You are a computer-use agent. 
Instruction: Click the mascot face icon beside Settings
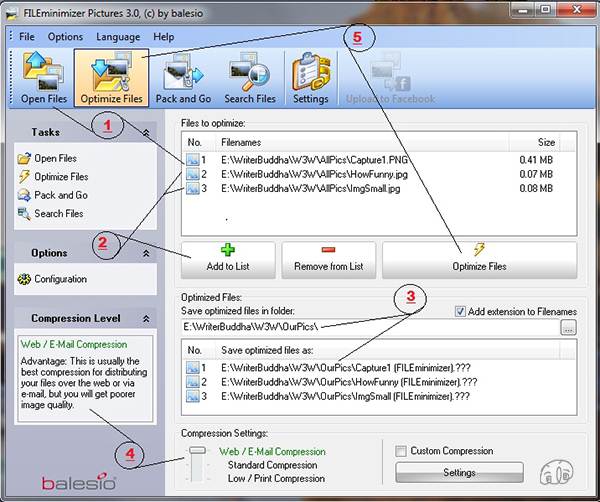point(557,473)
